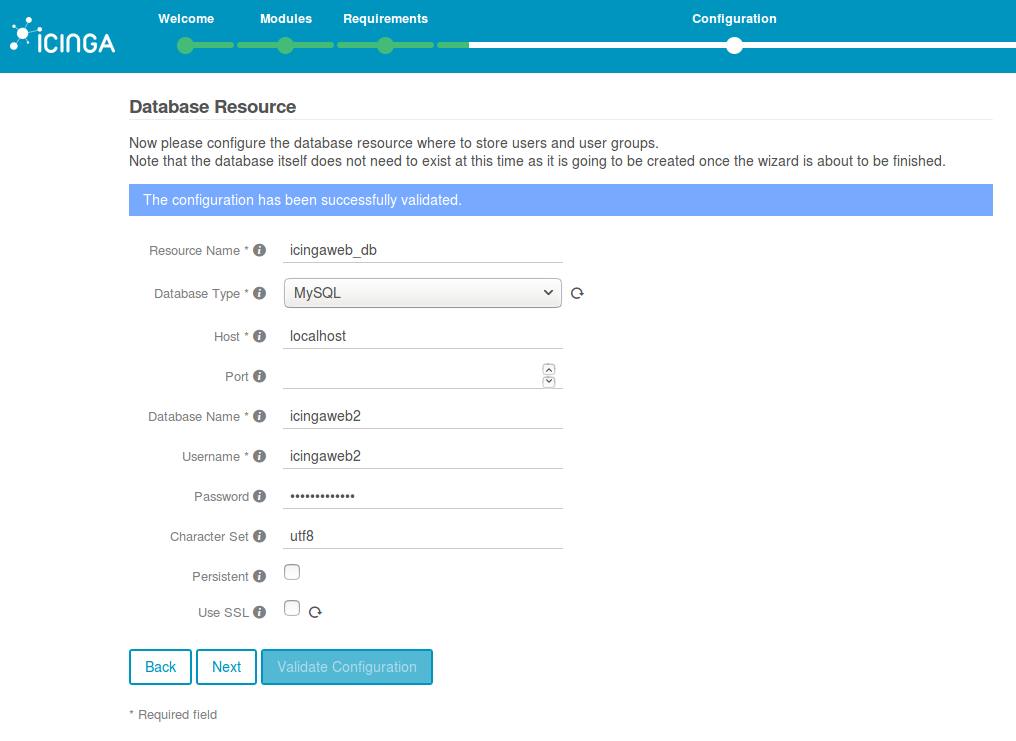Viewport: 1016px width, 741px height.
Task: Decrease Port value with down arrow
Action: [x=549, y=382]
